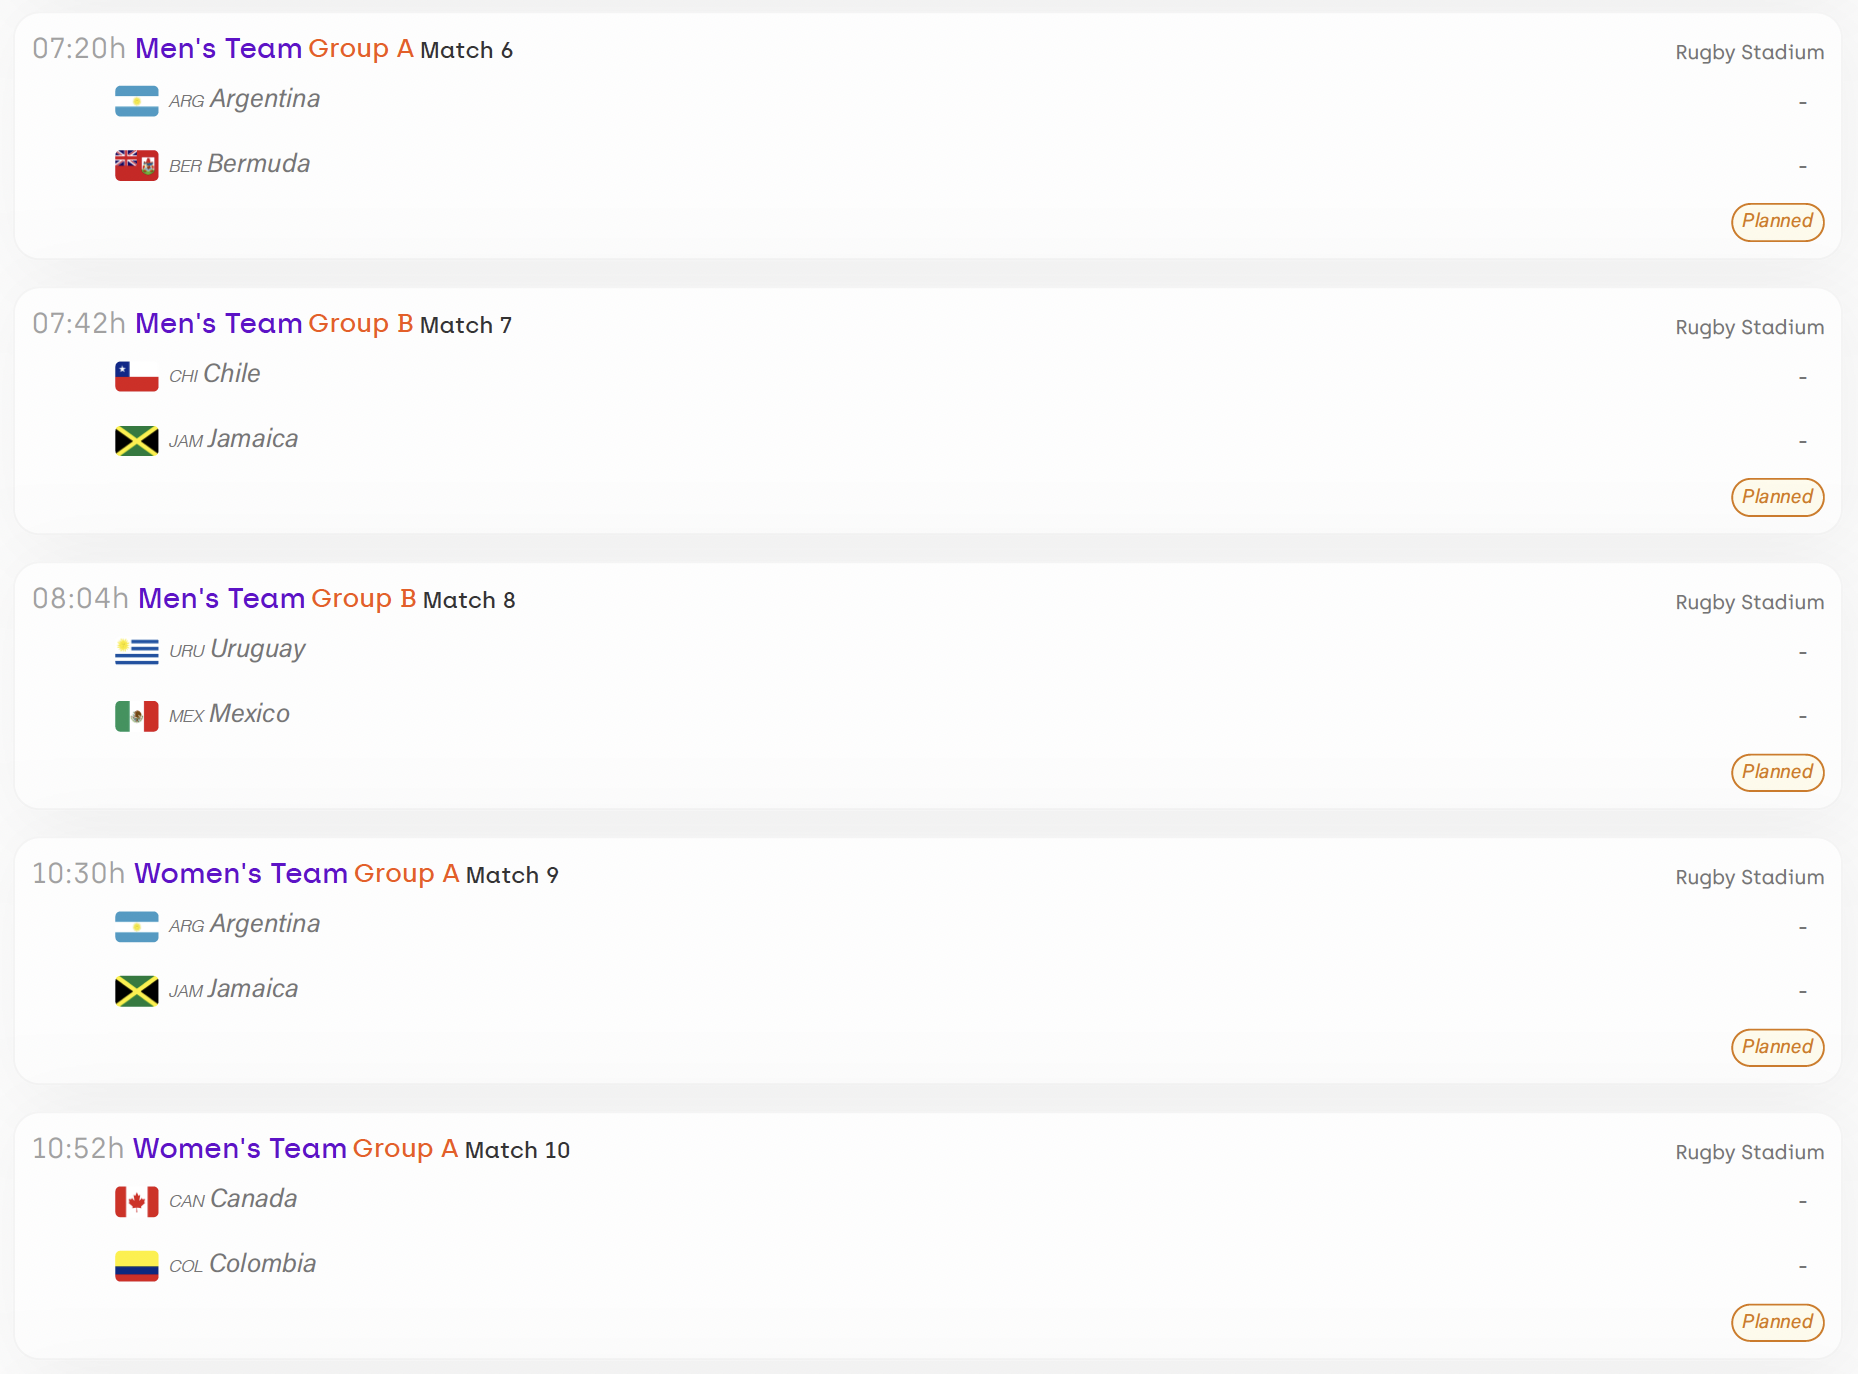Click Planned badge for Match 8

click(1777, 772)
